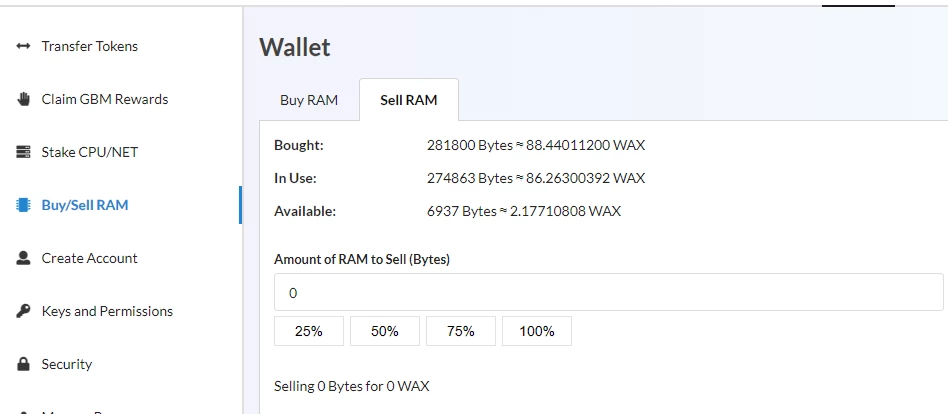Image resolution: width=948 pixels, height=414 pixels.
Task: Click the person icon for Create Account
Action: point(23,258)
